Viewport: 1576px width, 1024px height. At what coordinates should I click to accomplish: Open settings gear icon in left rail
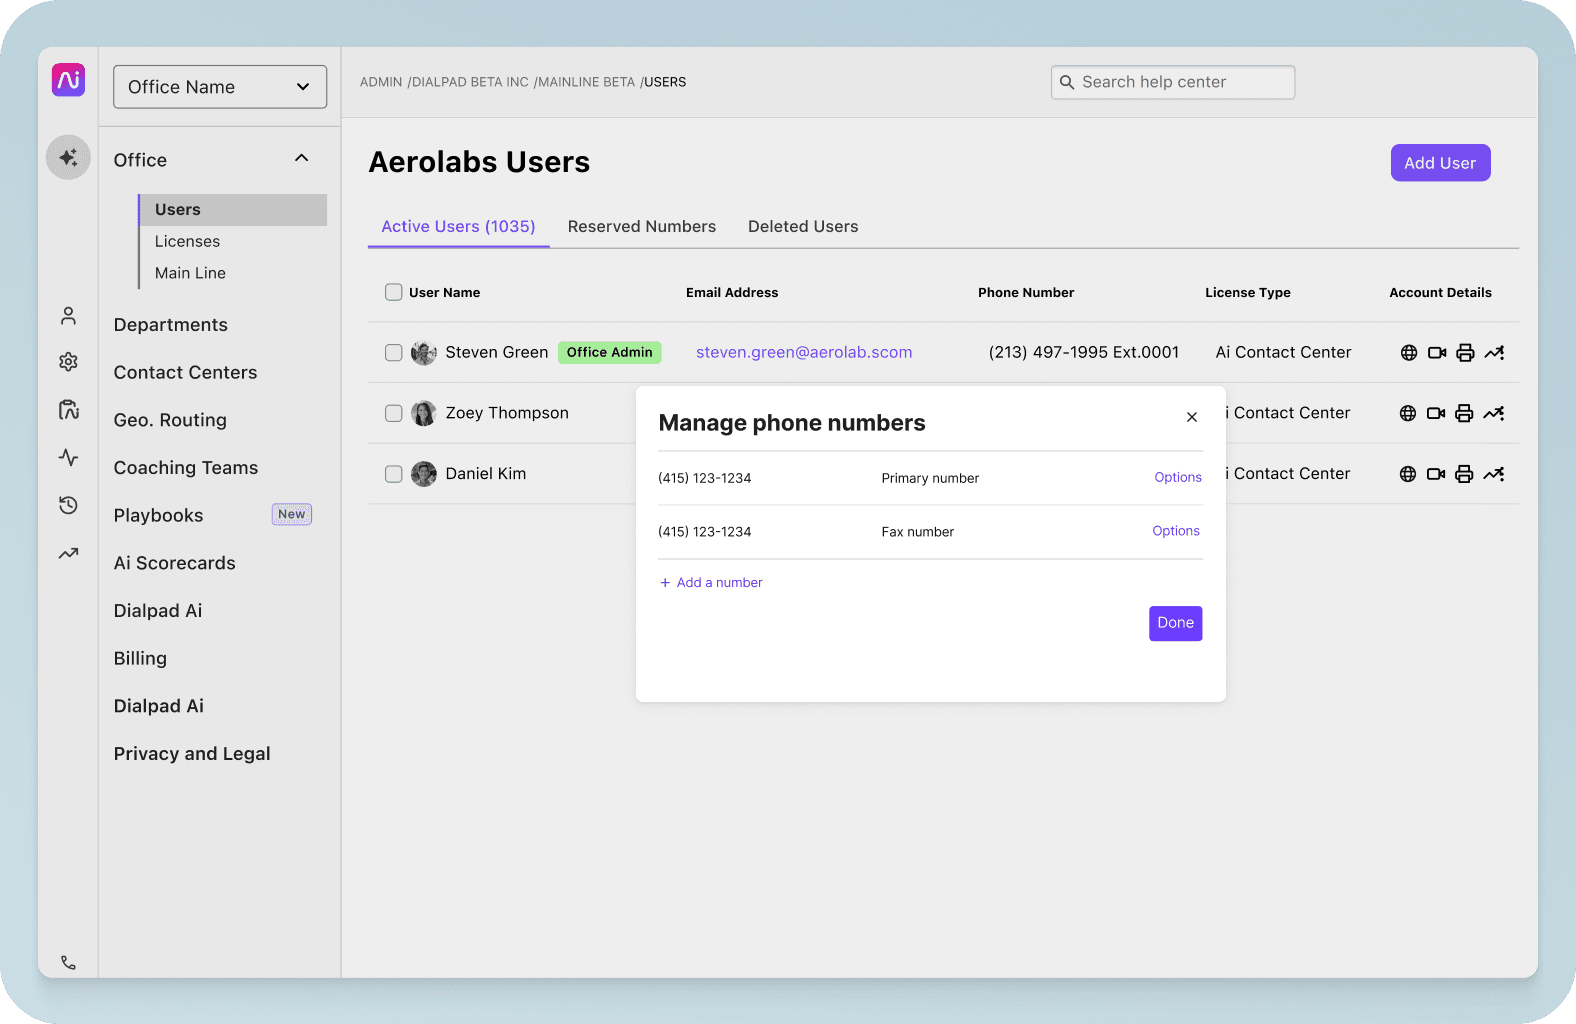tap(68, 362)
